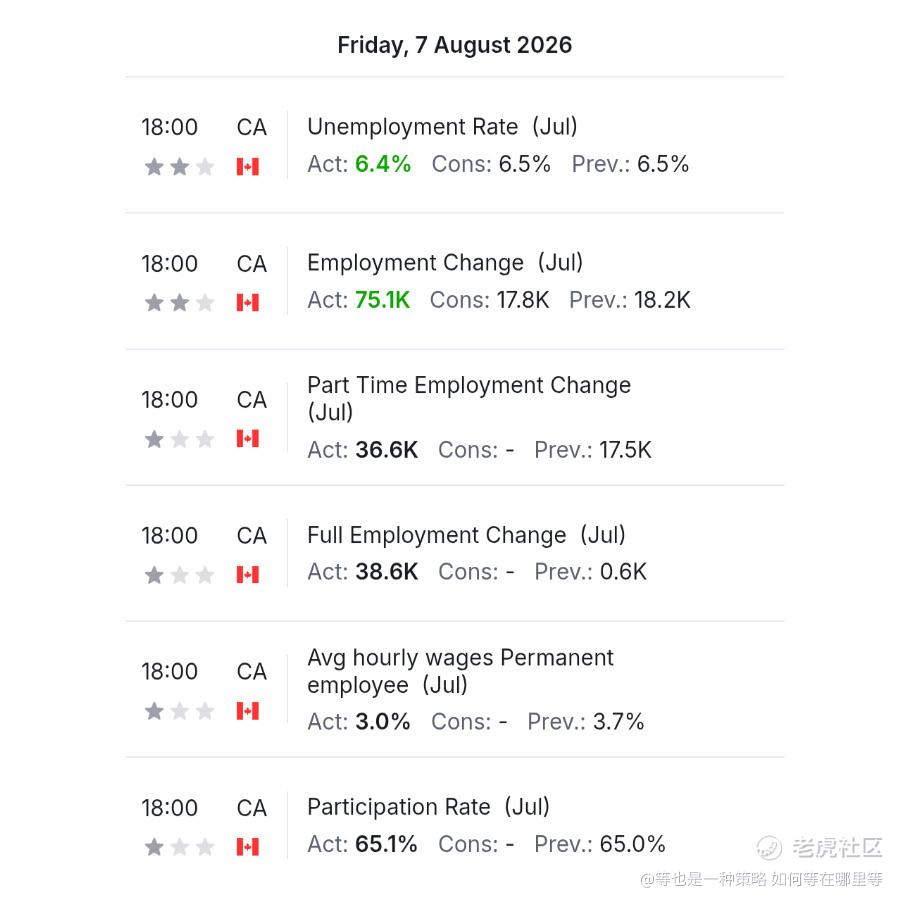
Task: Click the Canada flag beside Unemployment Rate
Action: [248, 166]
